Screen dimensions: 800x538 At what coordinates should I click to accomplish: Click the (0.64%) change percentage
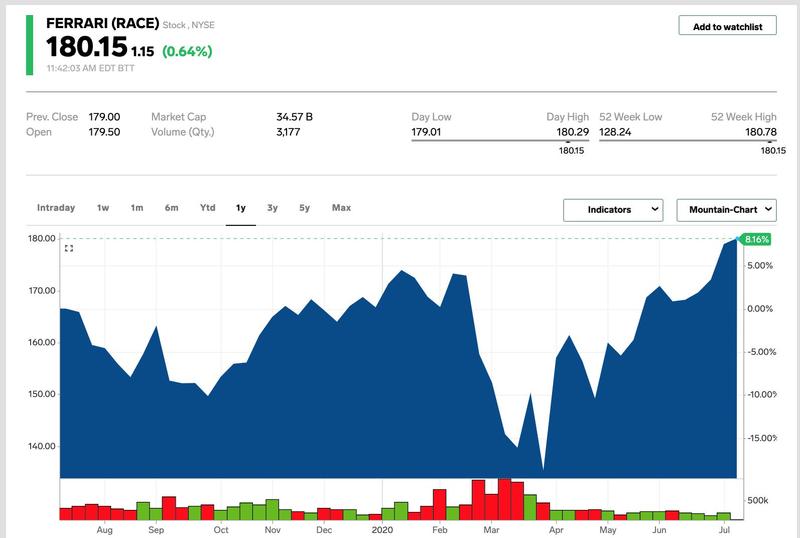(x=187, y=51)
